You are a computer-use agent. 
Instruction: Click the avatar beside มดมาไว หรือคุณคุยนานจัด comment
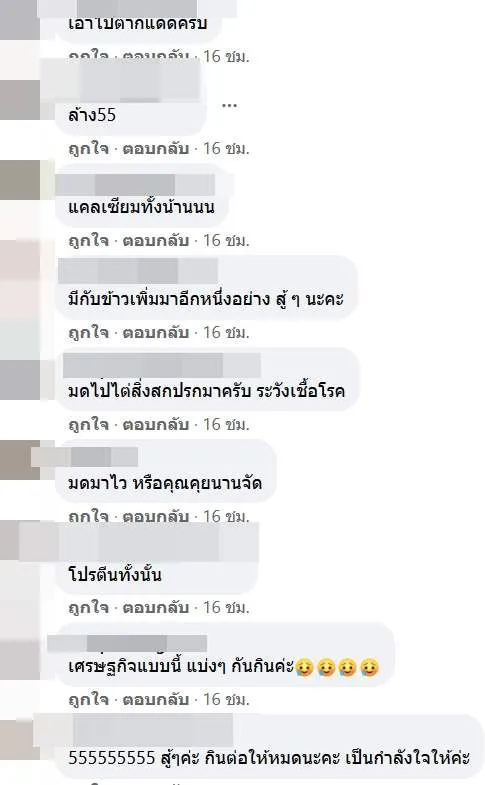click(x=20, y=460)
